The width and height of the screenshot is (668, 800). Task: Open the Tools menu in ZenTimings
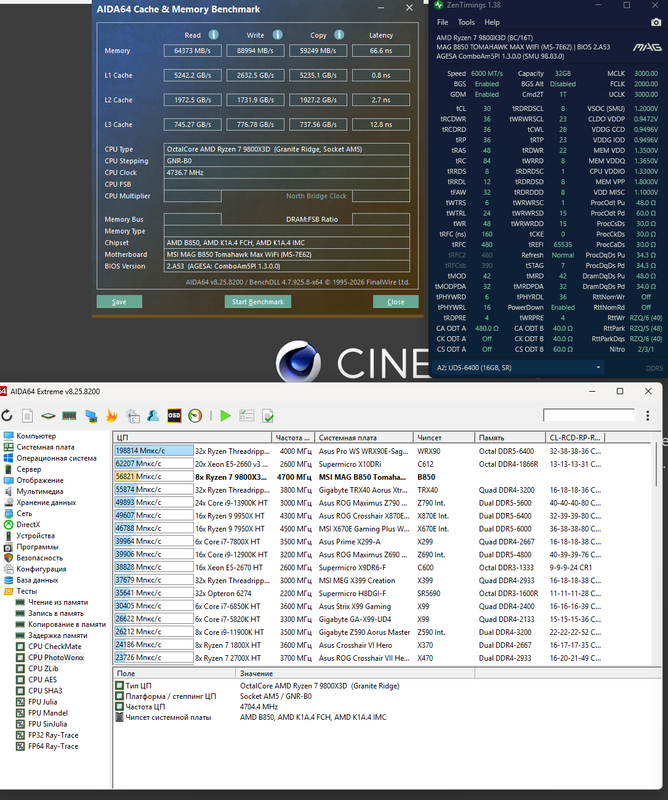[466, 22]
